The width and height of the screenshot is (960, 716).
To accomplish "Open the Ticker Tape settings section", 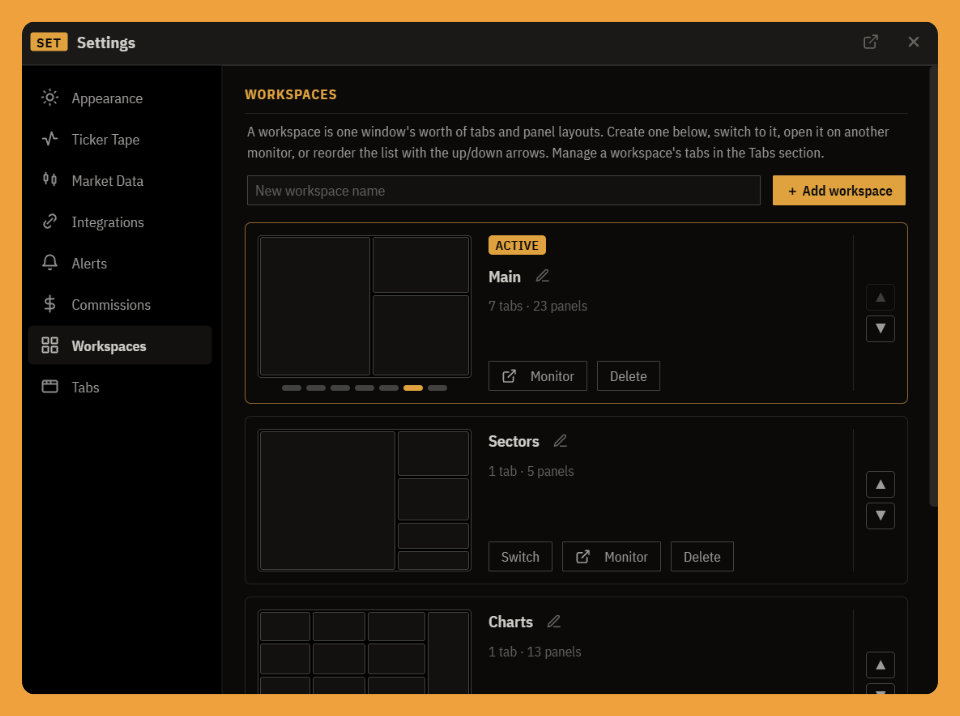I will [120, 140].
